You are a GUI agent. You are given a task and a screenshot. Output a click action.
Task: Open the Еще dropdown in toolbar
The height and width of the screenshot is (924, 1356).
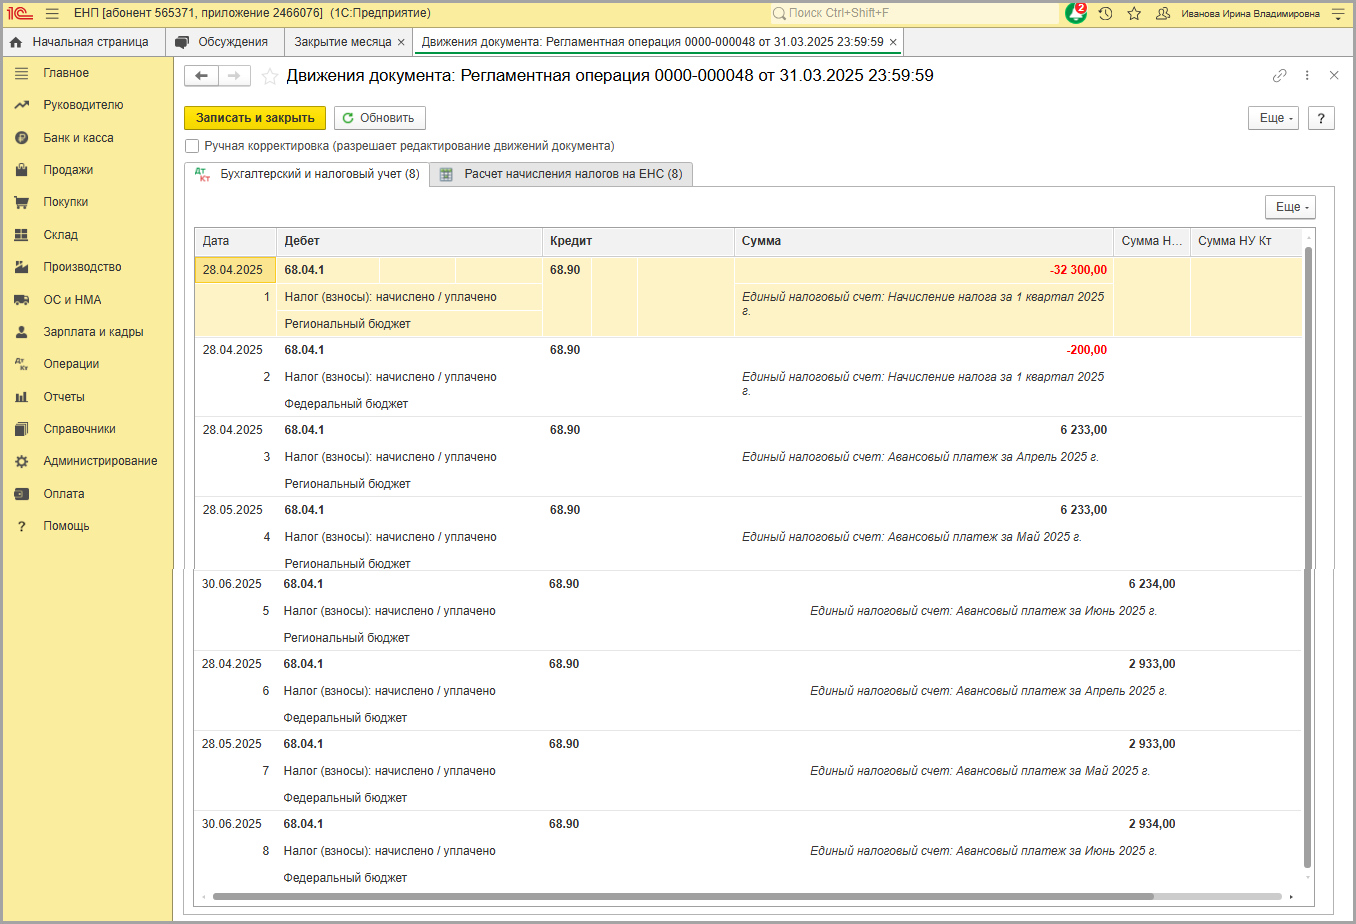click(1273, 118)
